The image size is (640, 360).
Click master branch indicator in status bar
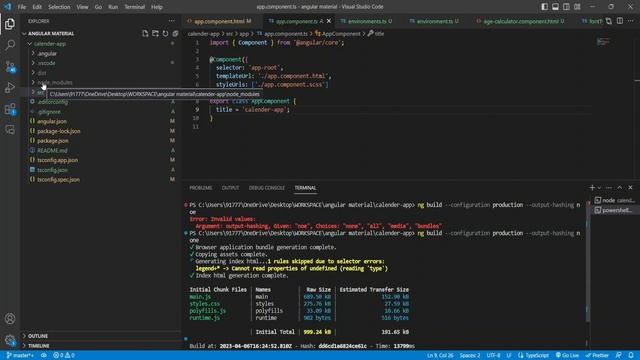(20, 356)
